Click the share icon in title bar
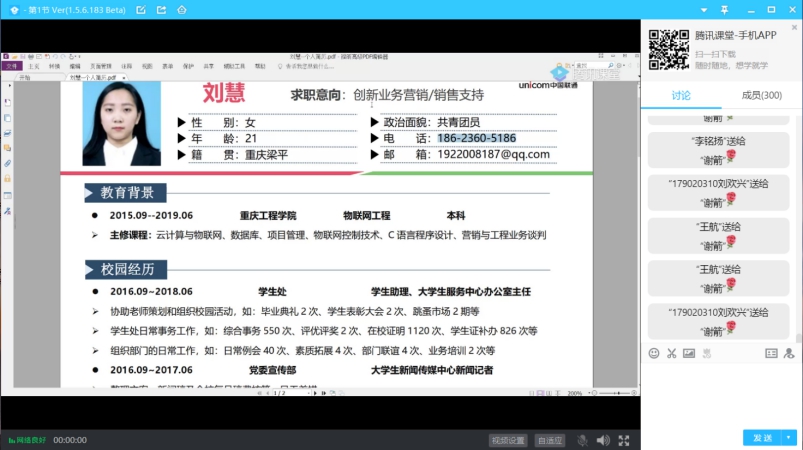The height and width of the screenshot is (450, 803). pos(159,9)
